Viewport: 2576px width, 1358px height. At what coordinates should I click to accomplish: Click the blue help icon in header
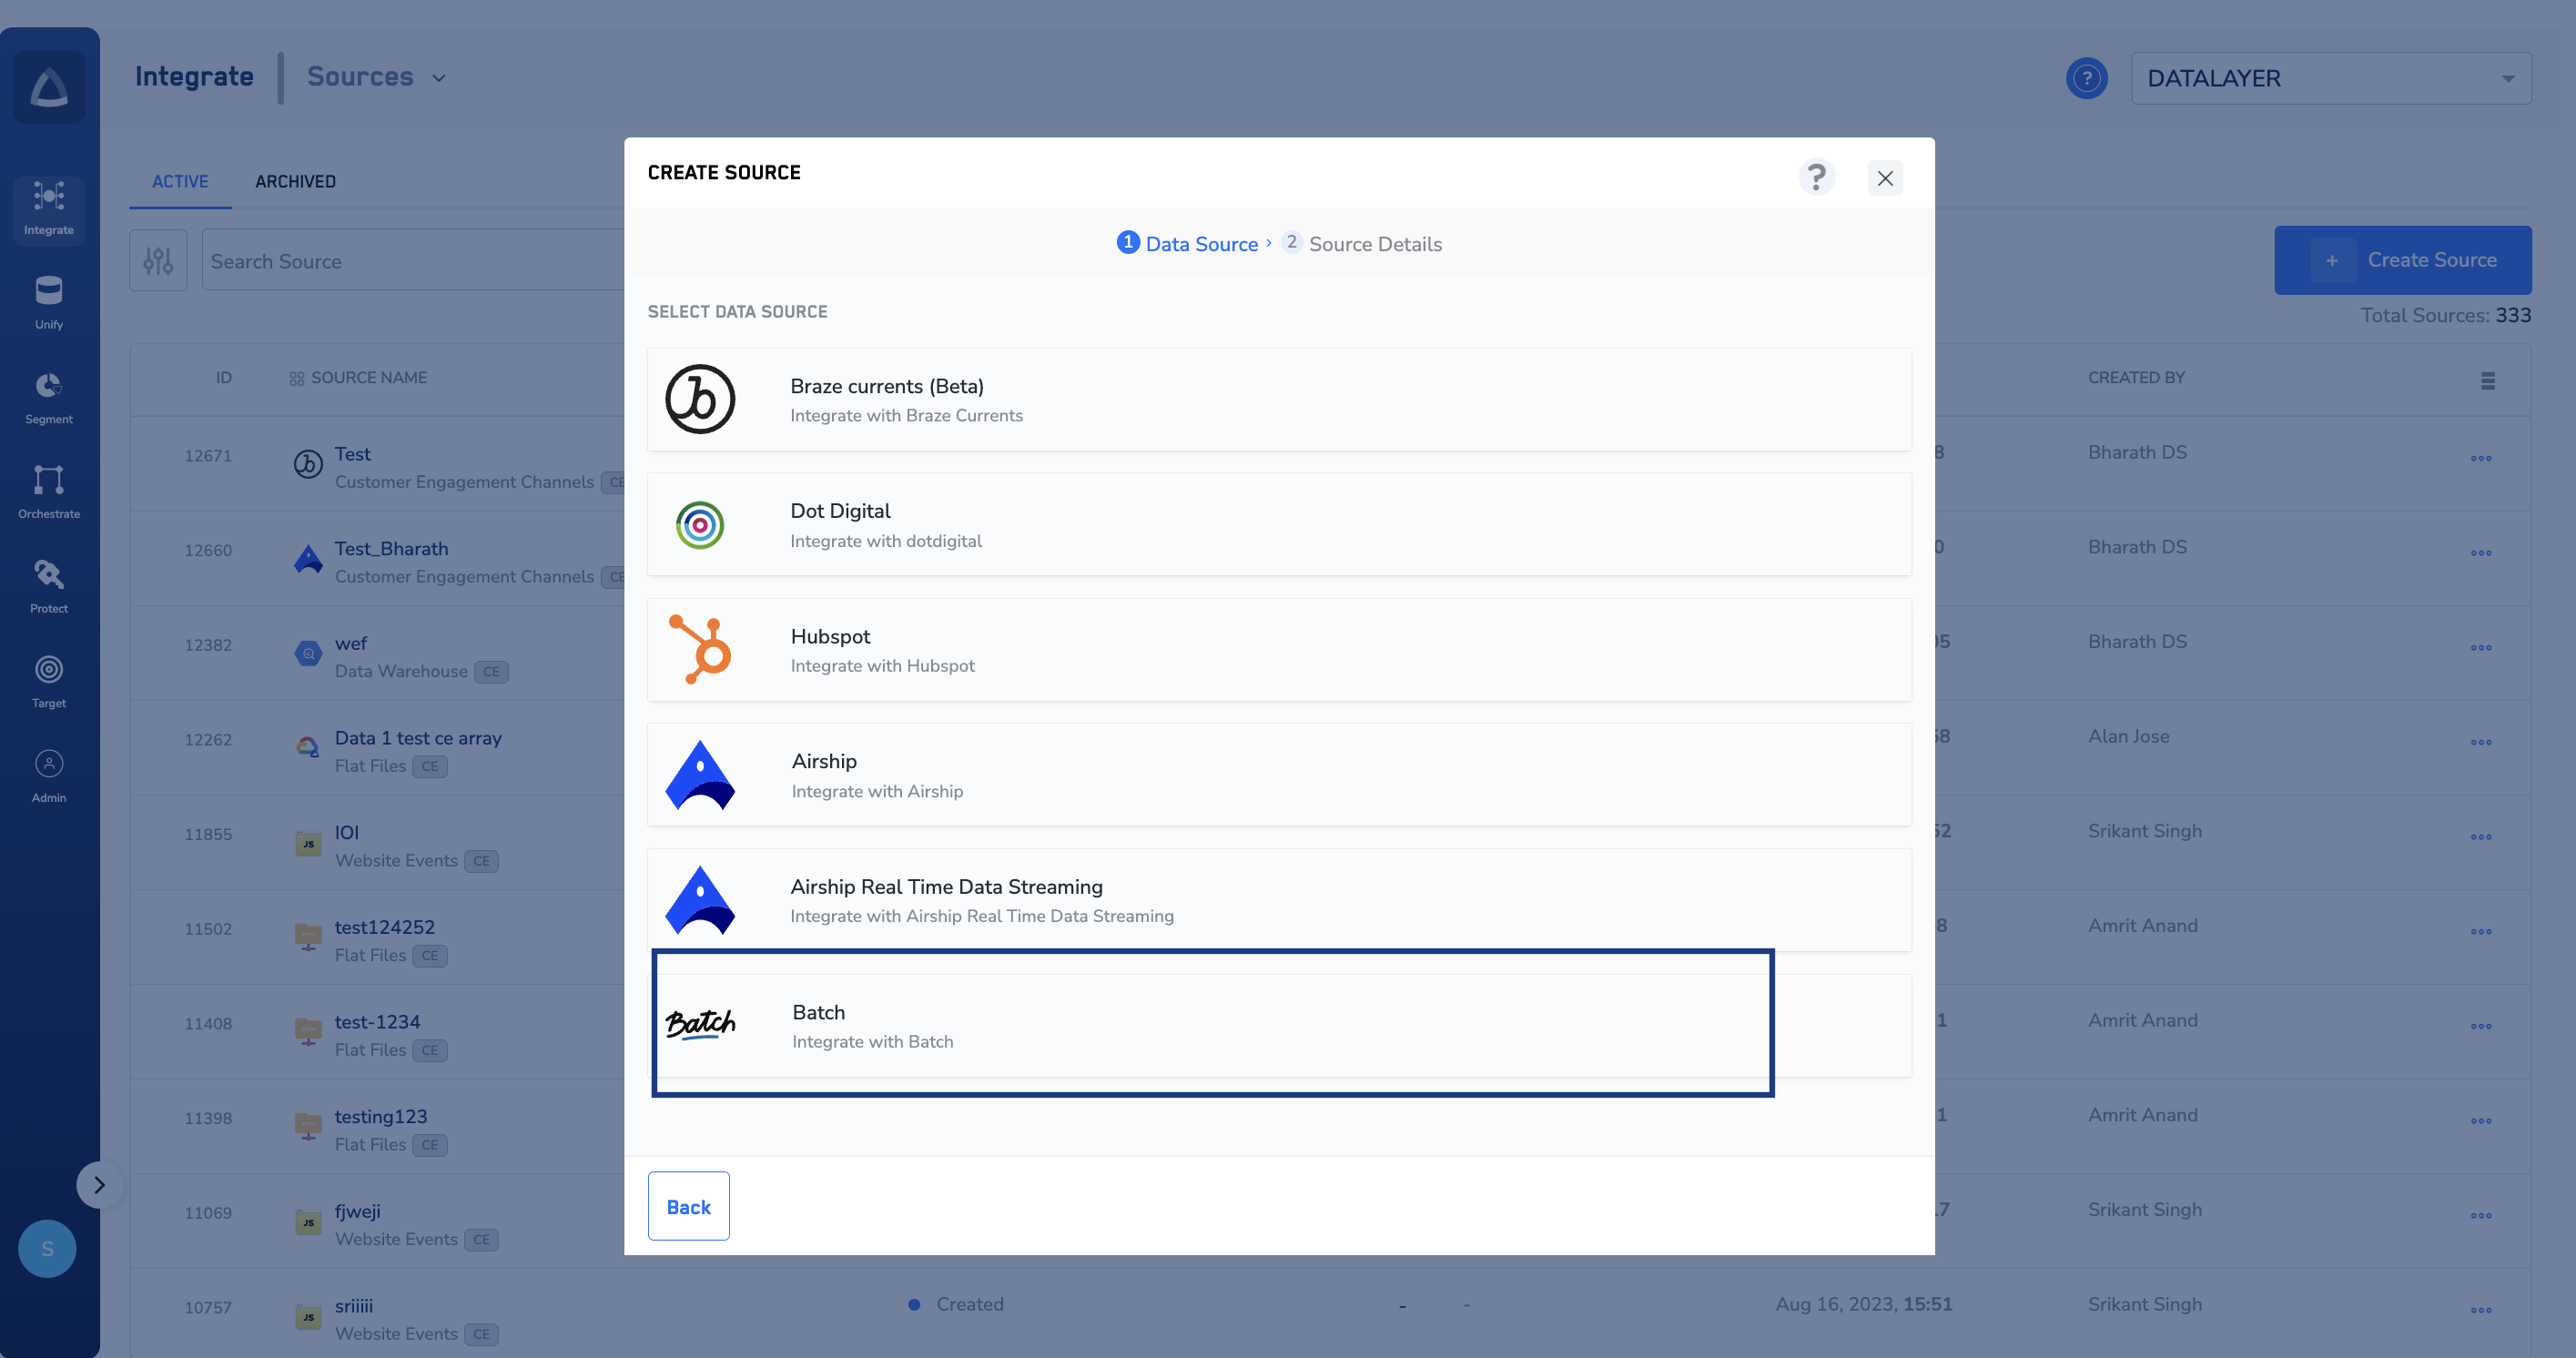(2086, 78)
